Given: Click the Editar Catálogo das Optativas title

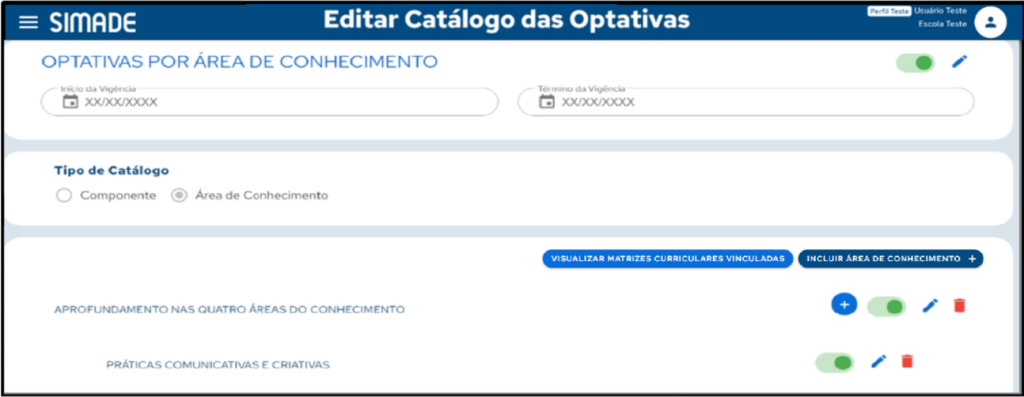Looking at the screenshot, I should coord(506,20).
